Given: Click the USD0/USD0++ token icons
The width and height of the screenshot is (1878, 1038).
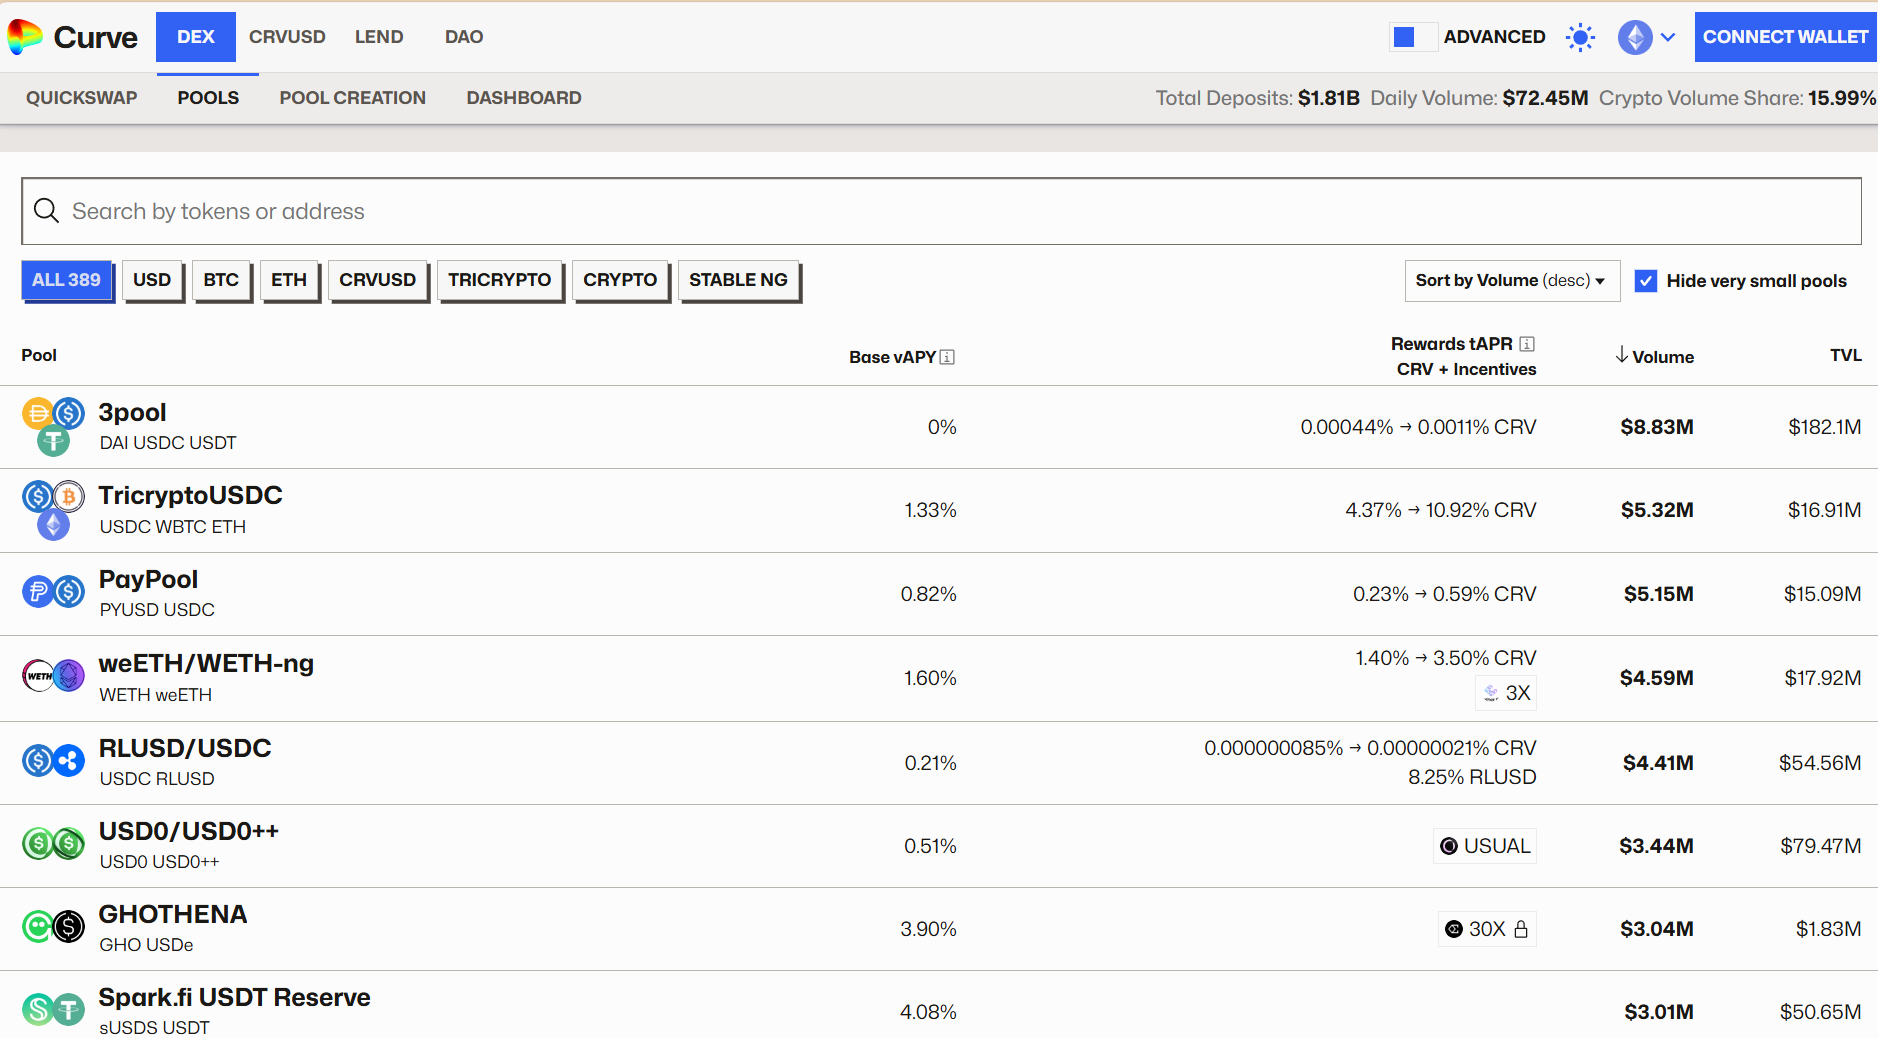Looking at the screenshot, I should pos(53,844).
